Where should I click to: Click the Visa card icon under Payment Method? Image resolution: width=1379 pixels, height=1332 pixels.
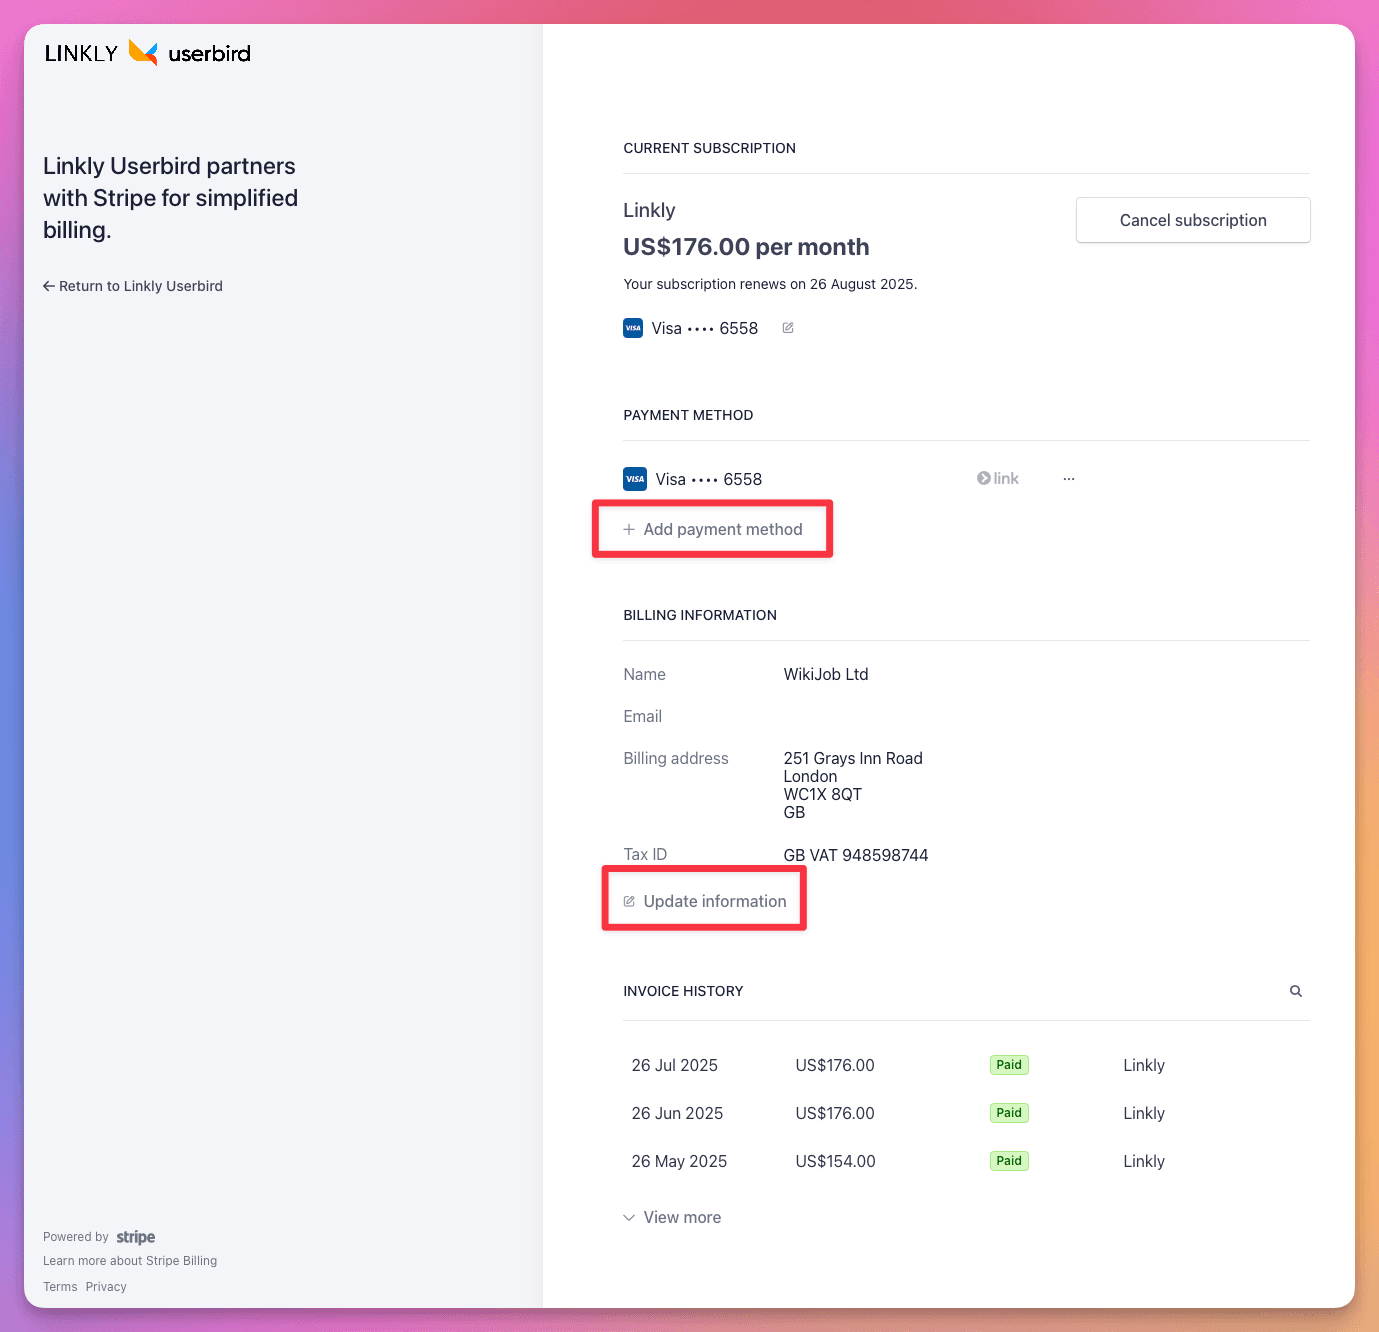pyautogui.click(x=634, y=479)
